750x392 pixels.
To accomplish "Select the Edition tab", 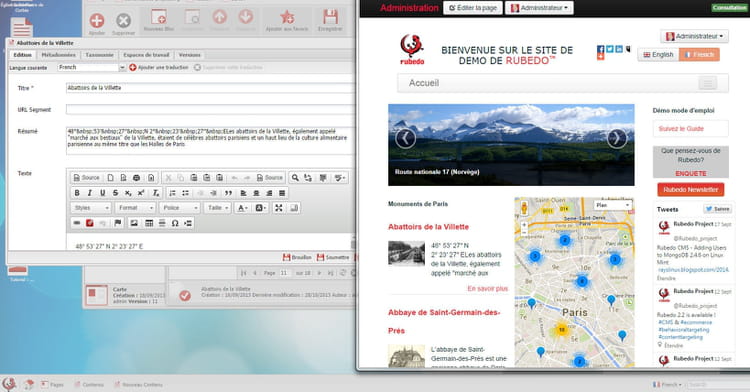I will pos(22,55).
